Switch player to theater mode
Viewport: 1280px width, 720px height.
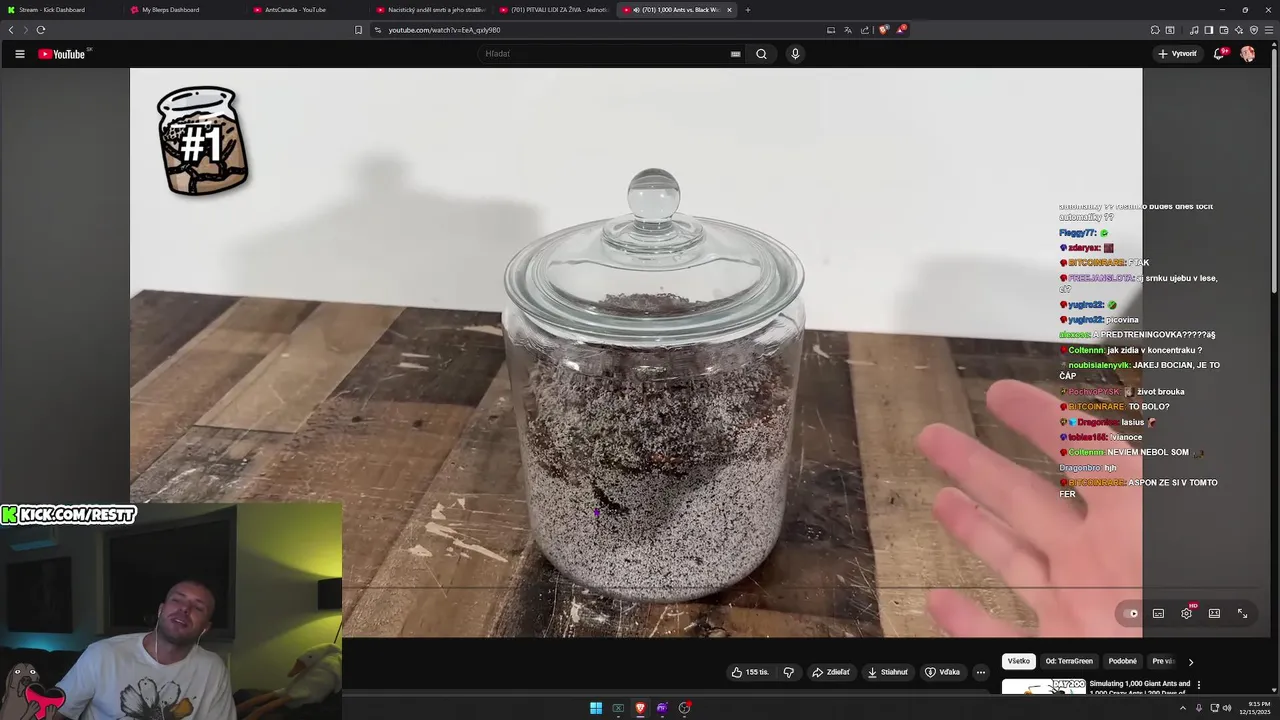1214,614
